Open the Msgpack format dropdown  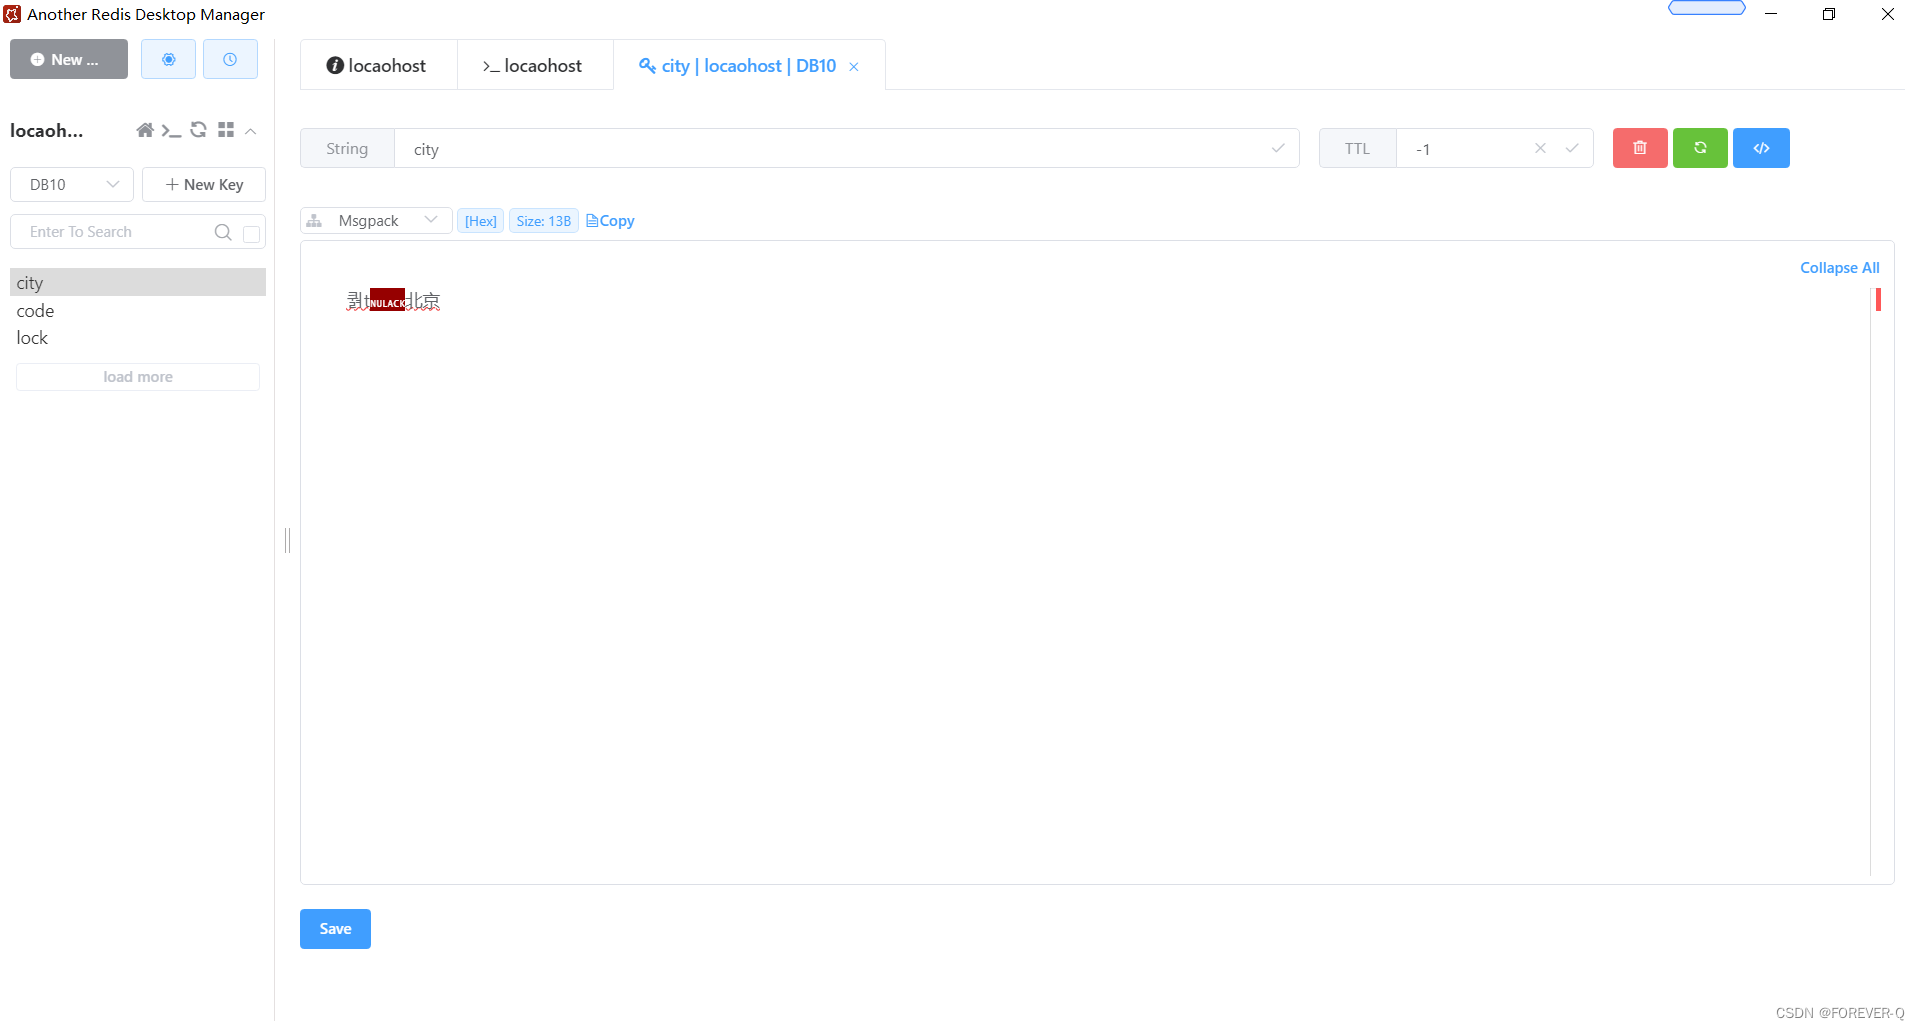pyautogui.click(x=375, y=220)
